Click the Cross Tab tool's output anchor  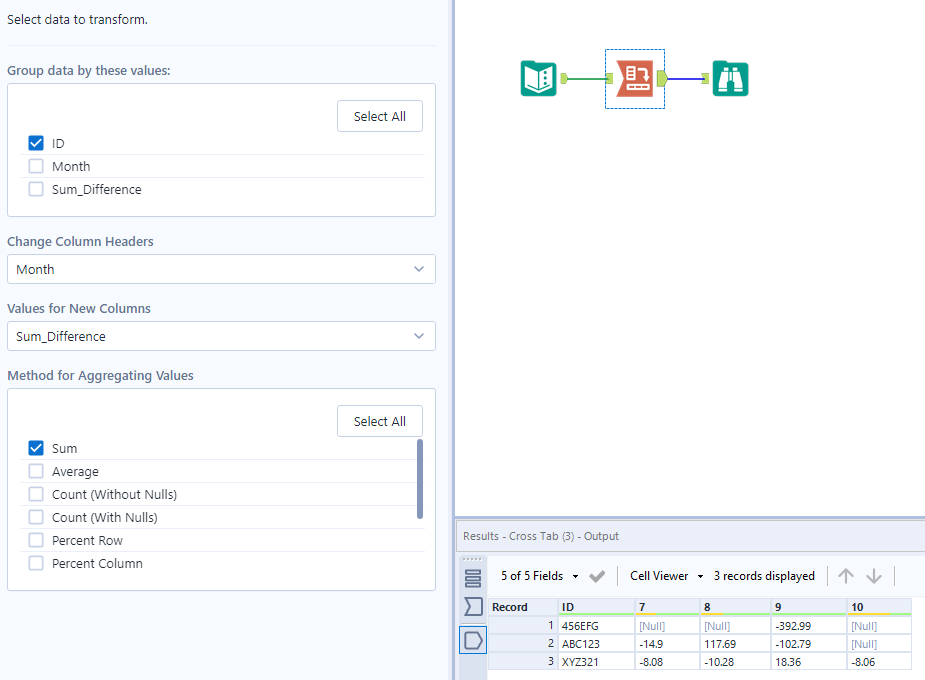tap(663, 78)
